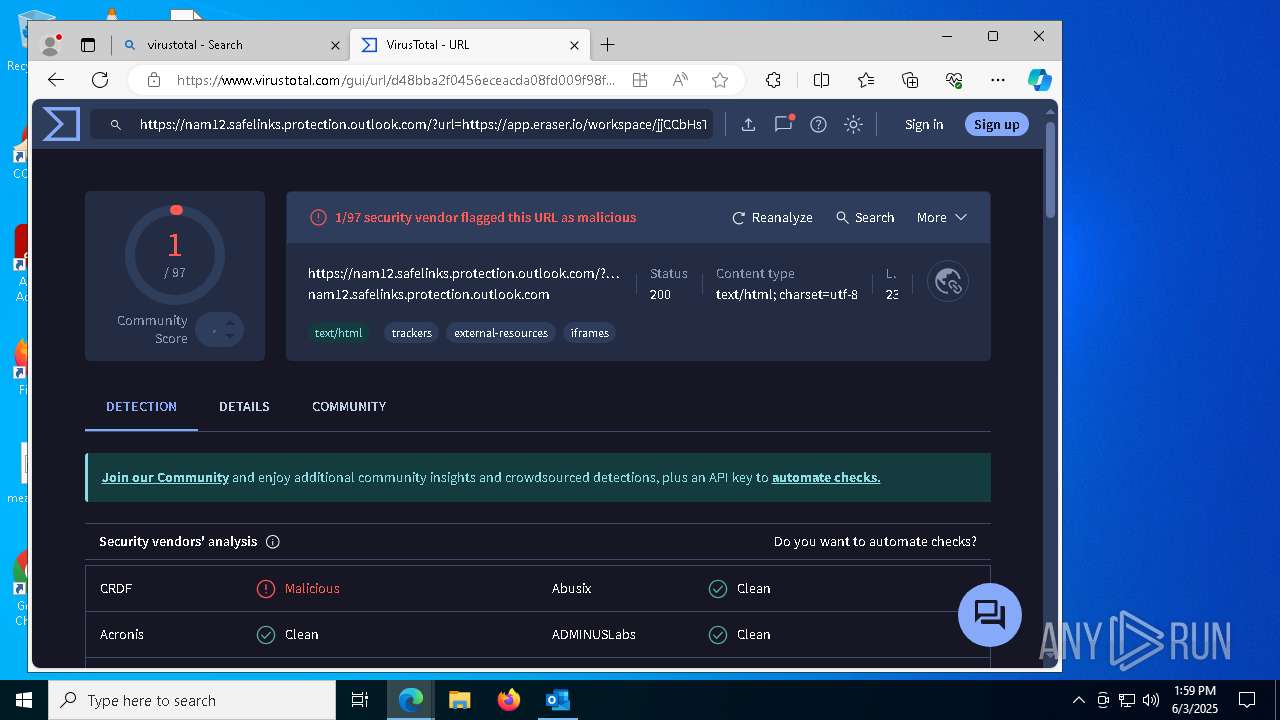Open a new browser tab

[x=607, y=45]
